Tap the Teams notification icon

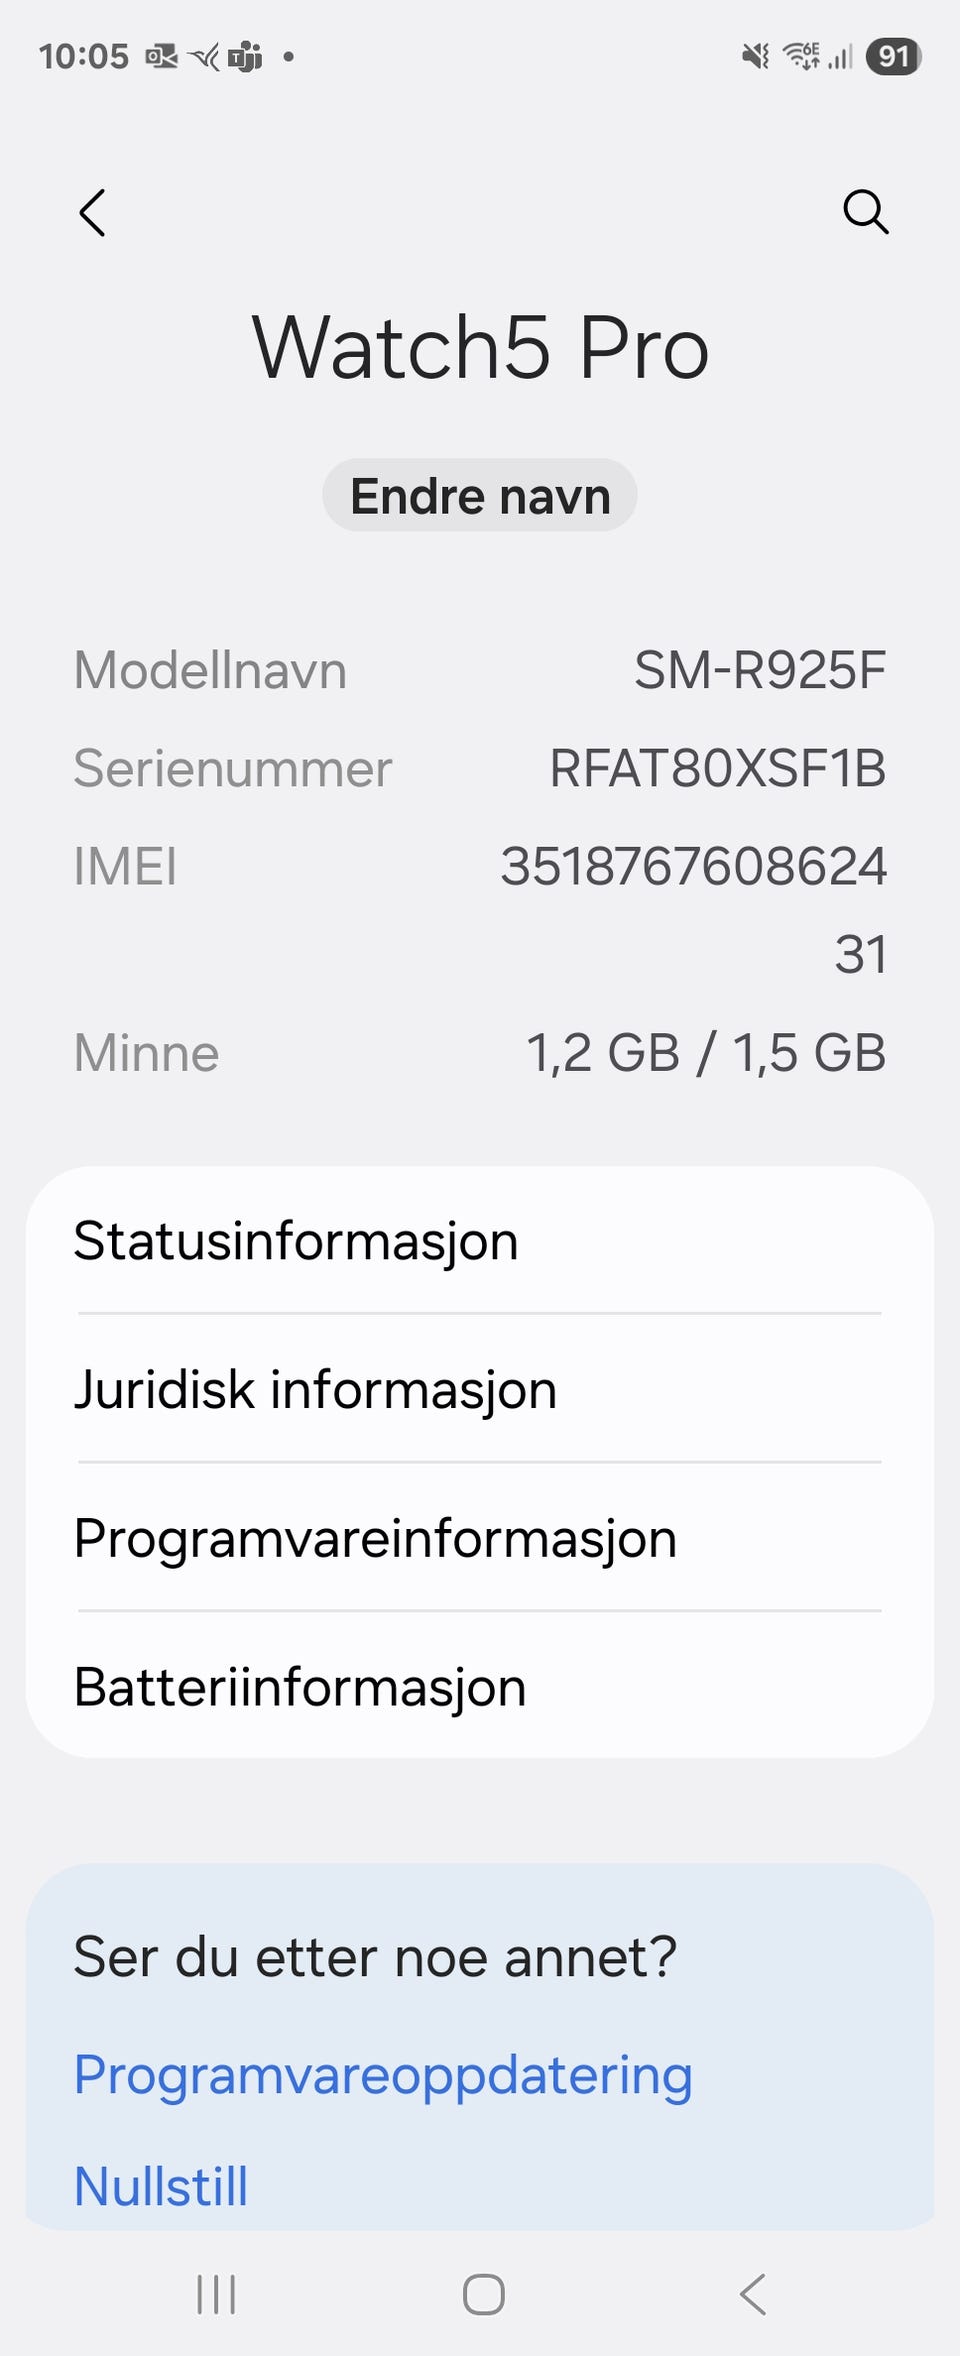(245, 57)
